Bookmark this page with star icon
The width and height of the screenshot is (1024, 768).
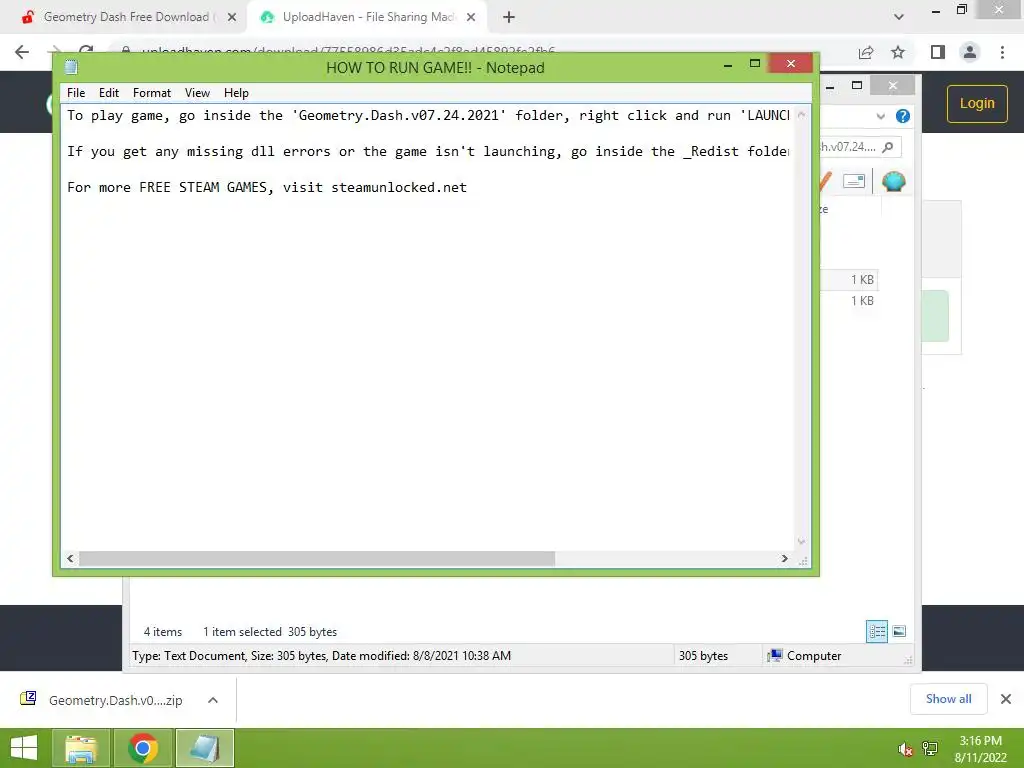pos(898,52)
